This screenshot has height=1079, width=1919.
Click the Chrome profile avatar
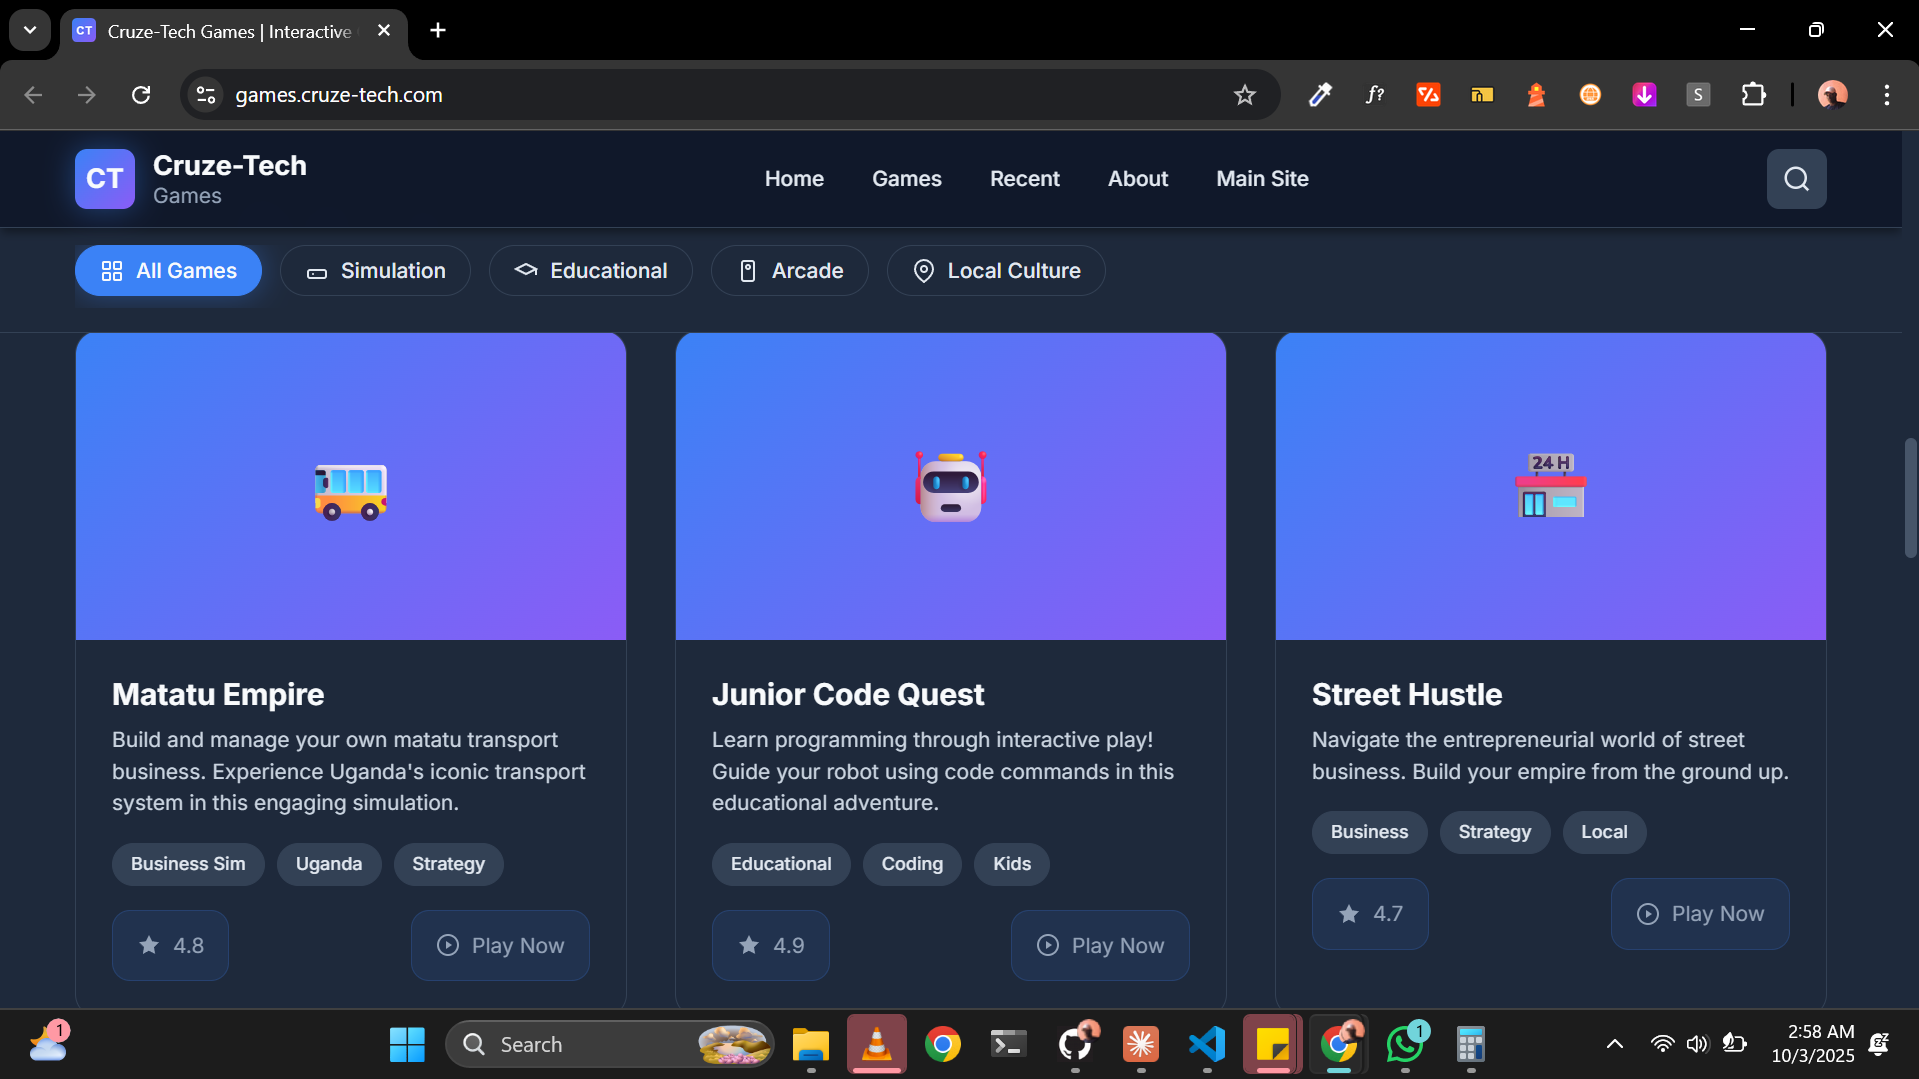coord(1832,95)
